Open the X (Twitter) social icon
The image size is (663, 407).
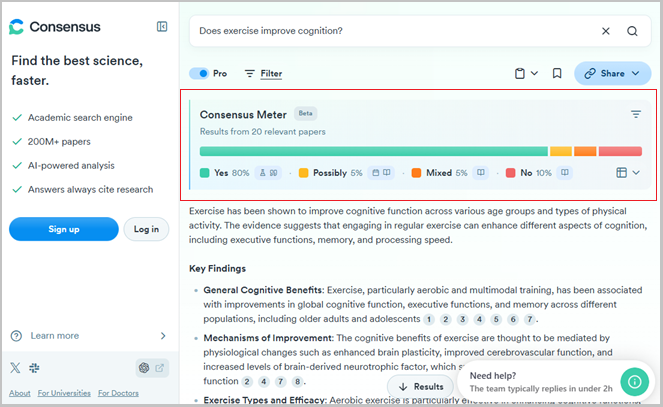pos(15,368)
